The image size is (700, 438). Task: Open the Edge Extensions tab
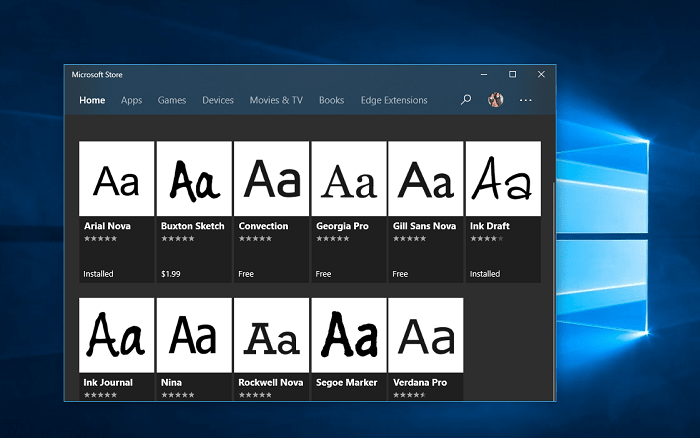tap(394, 100)
